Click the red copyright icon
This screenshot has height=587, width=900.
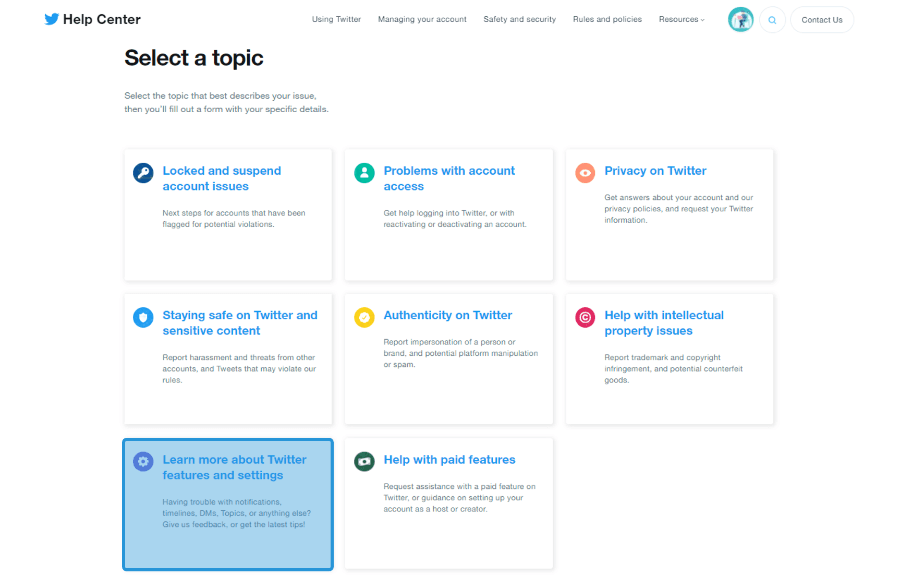pos(585,317)
